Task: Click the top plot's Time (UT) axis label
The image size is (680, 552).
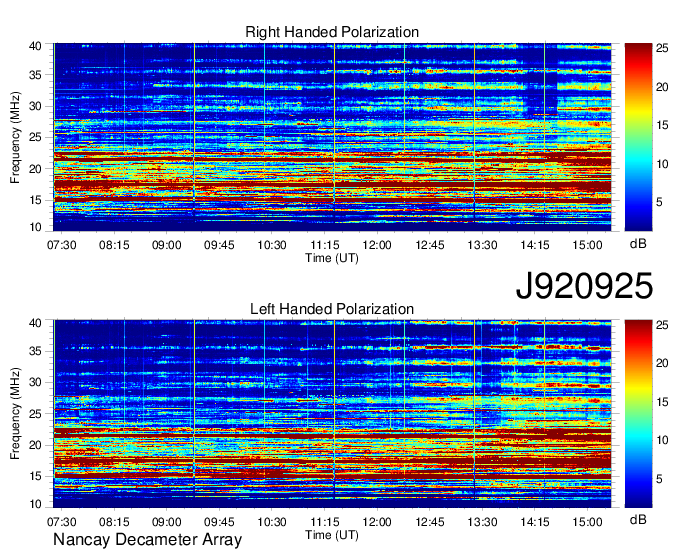Action: coord(332,258)
